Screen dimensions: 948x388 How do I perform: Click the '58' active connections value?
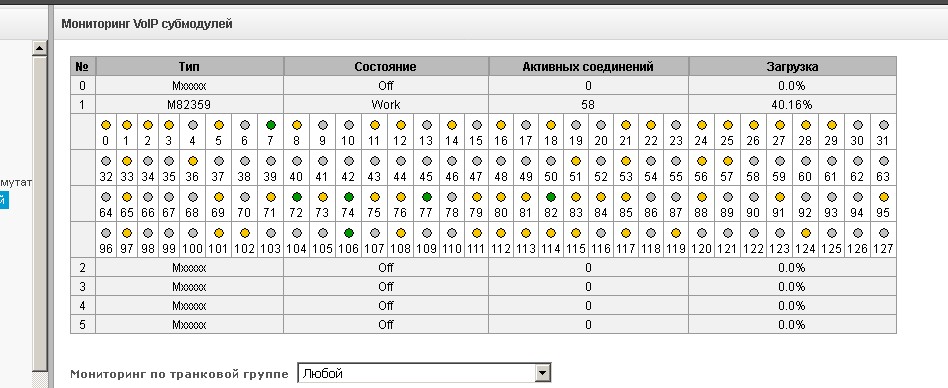click(588, 105)
